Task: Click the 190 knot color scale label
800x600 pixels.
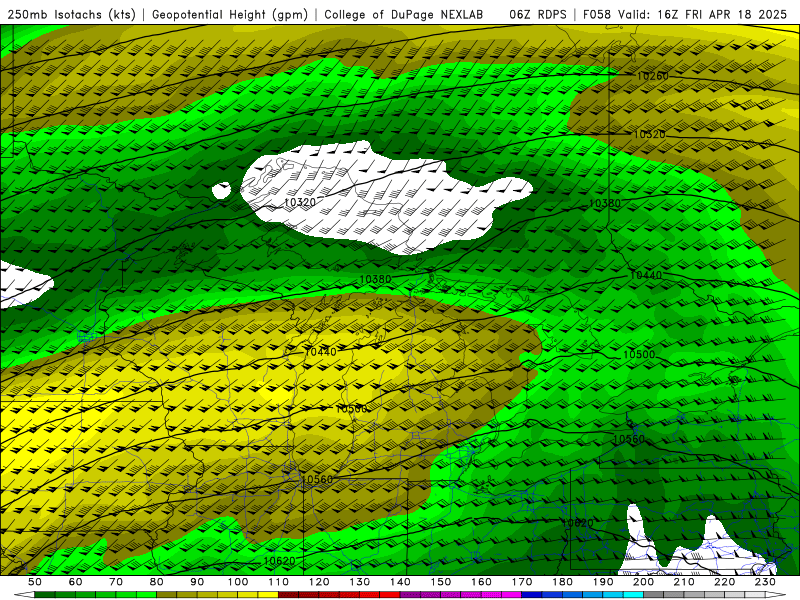Action: 604,582
